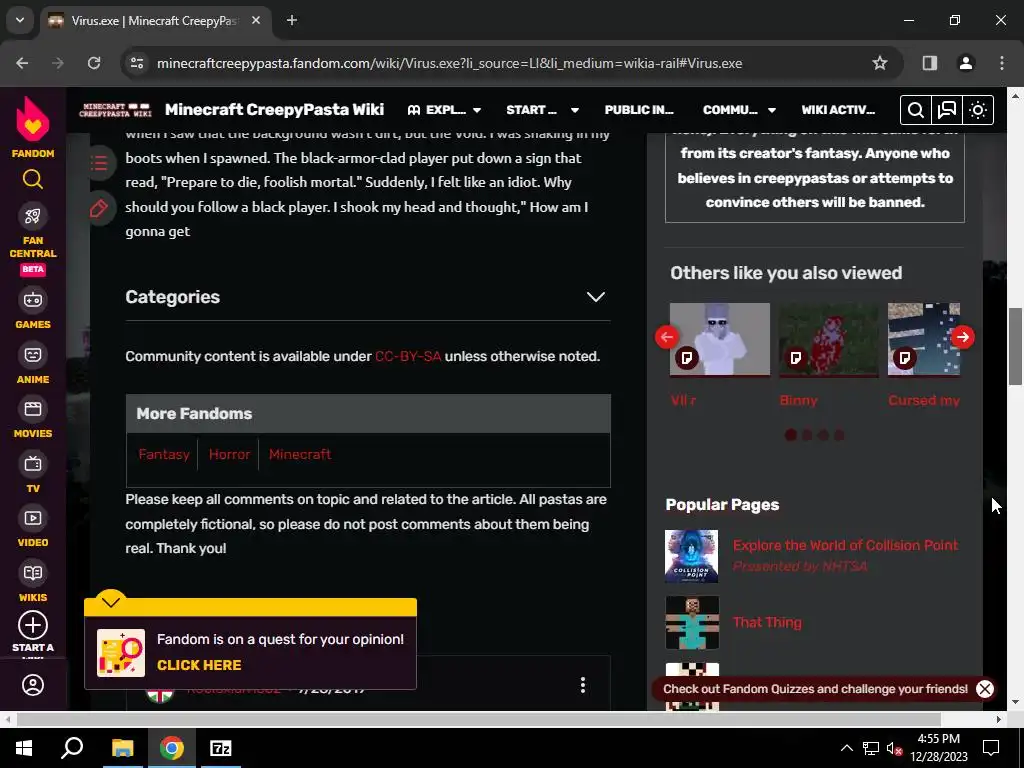Open the That Thing popular page link
The image size is (1024, 768).
point(767,622)
